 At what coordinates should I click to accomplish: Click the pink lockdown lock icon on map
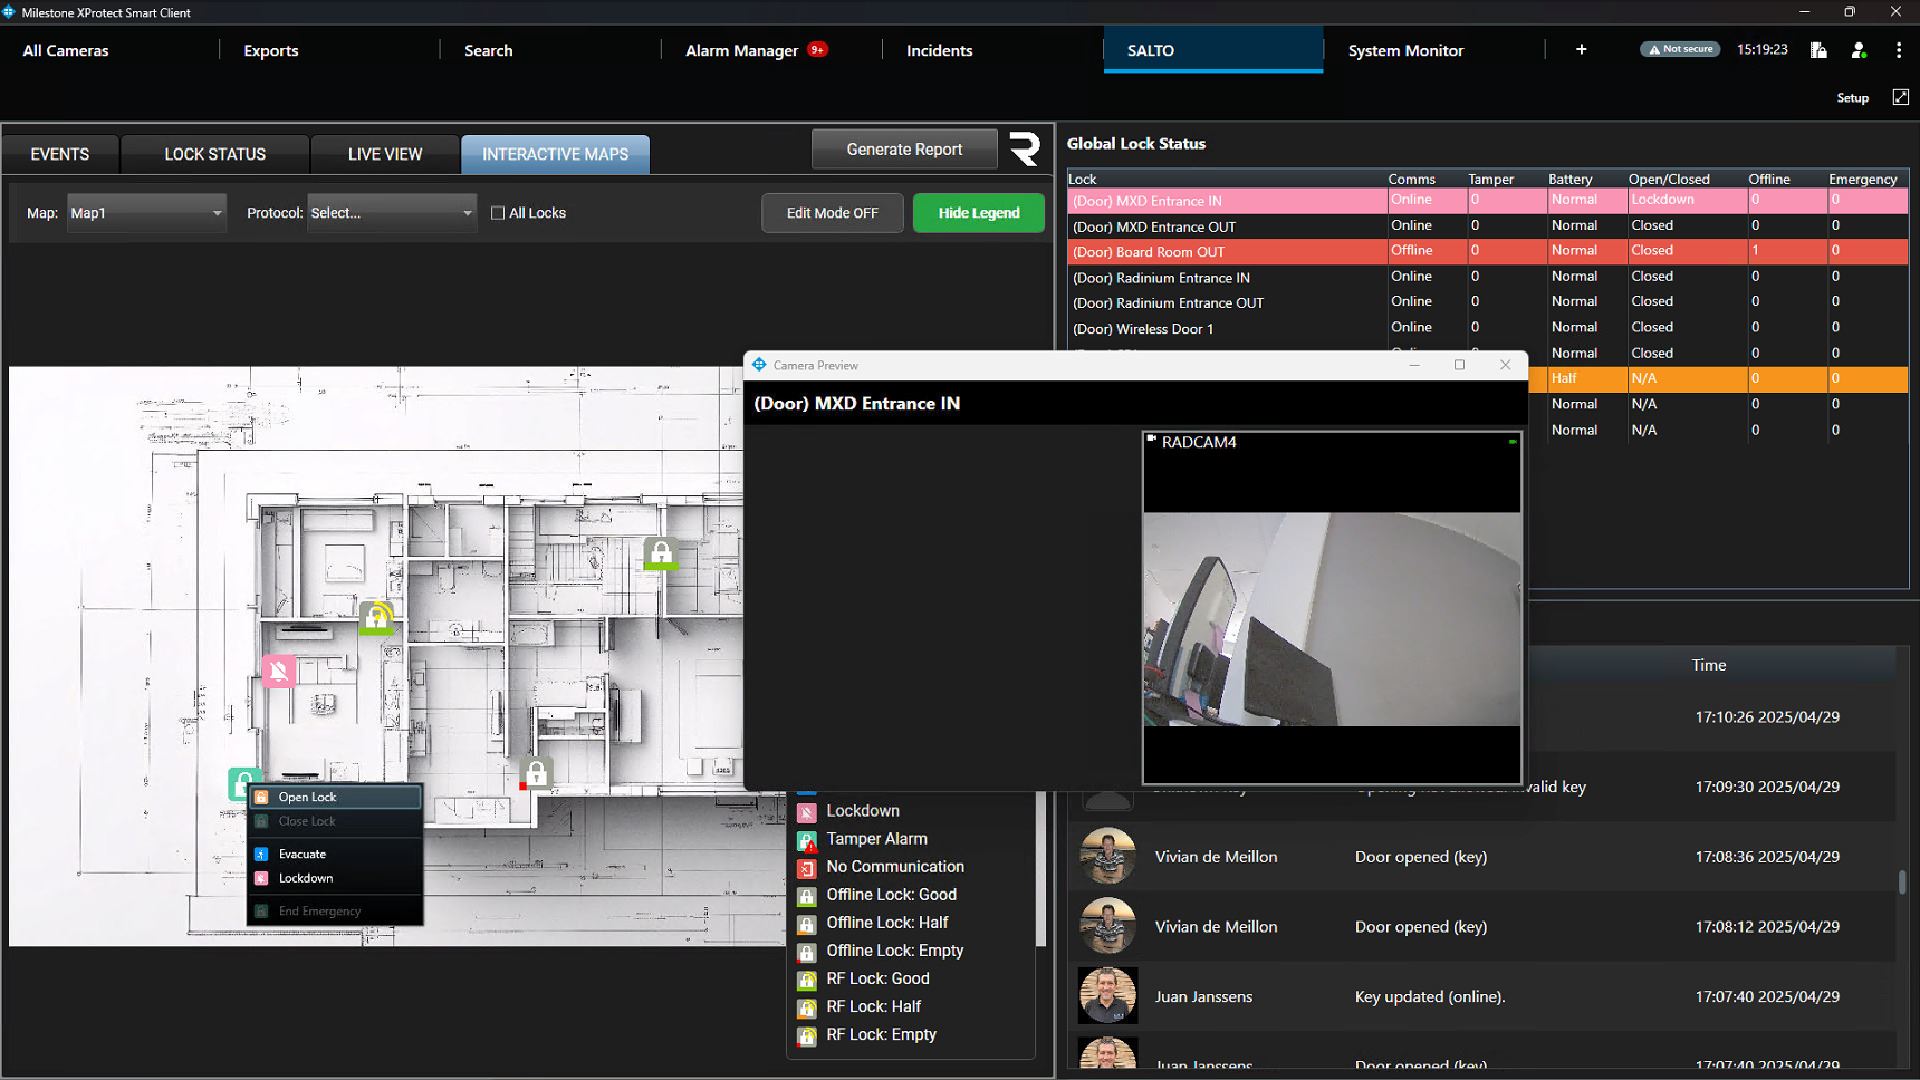[x=279, y=670]
